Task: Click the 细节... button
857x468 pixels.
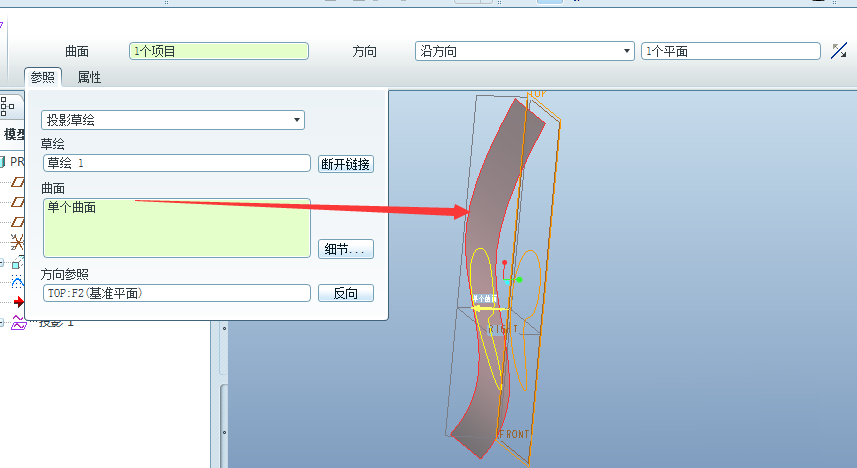Action: (x=346, y=249)
